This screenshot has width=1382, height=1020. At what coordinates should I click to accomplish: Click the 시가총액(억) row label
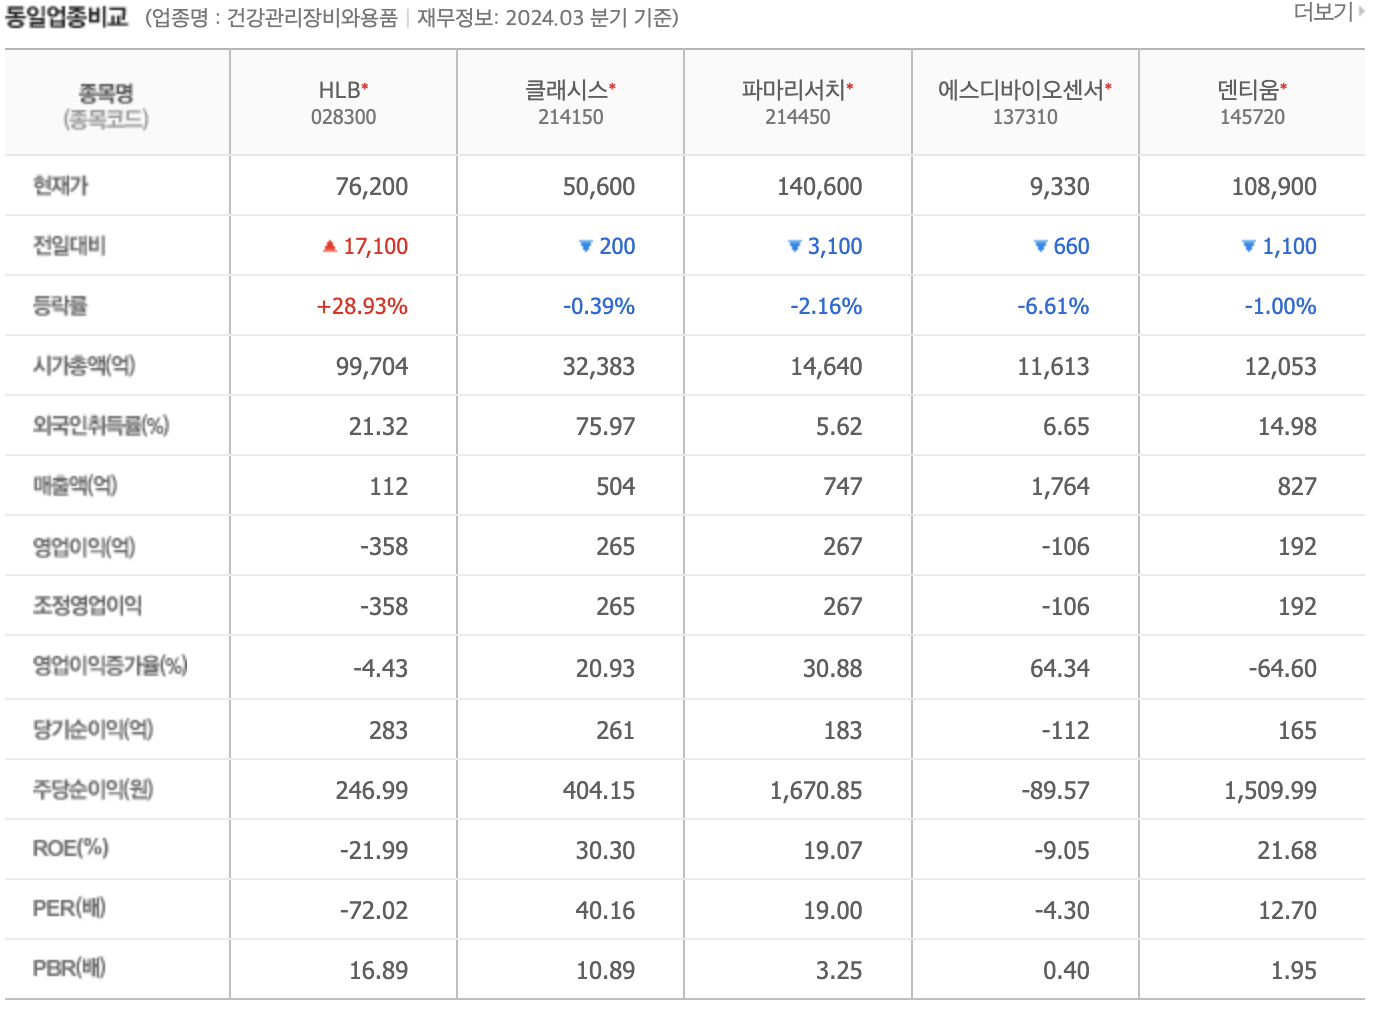(x=84, y=366)
